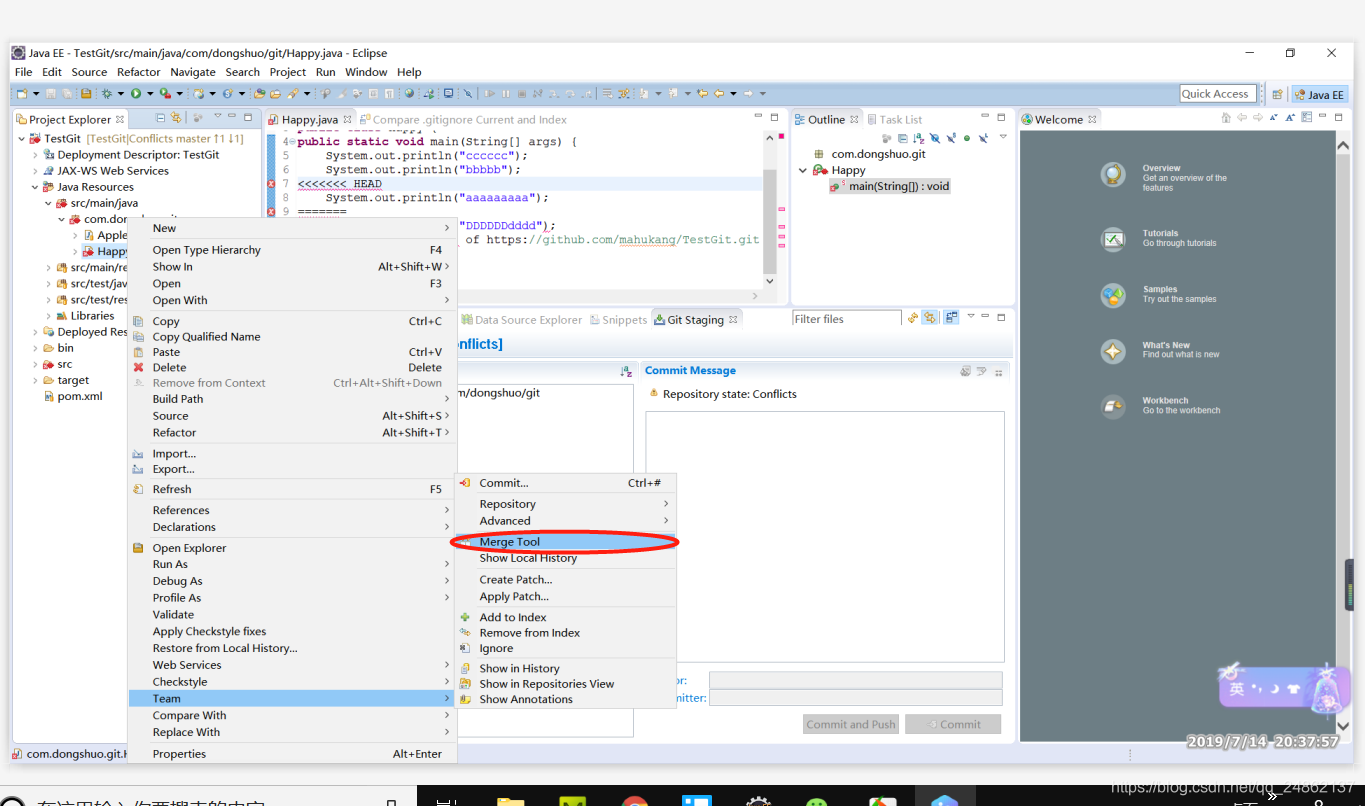The width and height of the screenshot is (1365, 806).
Task: Click the New wizard toolbar icon
Action: pos(21,94)
